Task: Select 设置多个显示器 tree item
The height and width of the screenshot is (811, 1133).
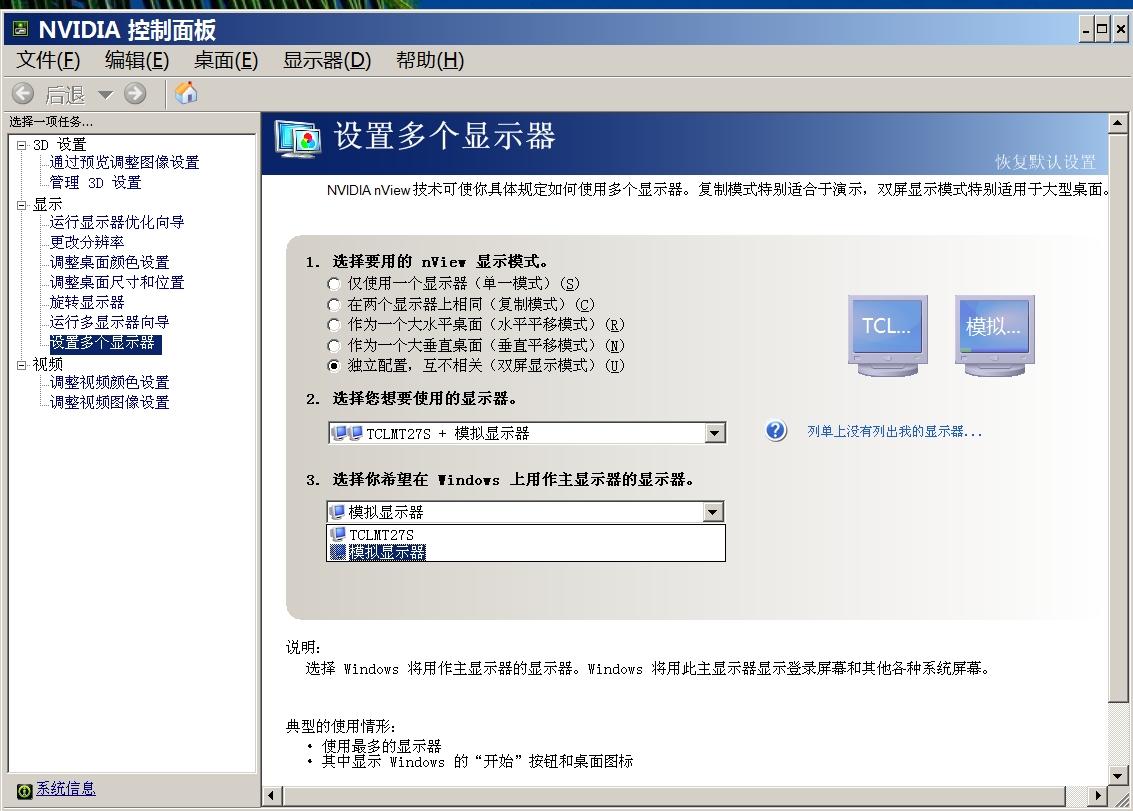Action: click(105, 343)
